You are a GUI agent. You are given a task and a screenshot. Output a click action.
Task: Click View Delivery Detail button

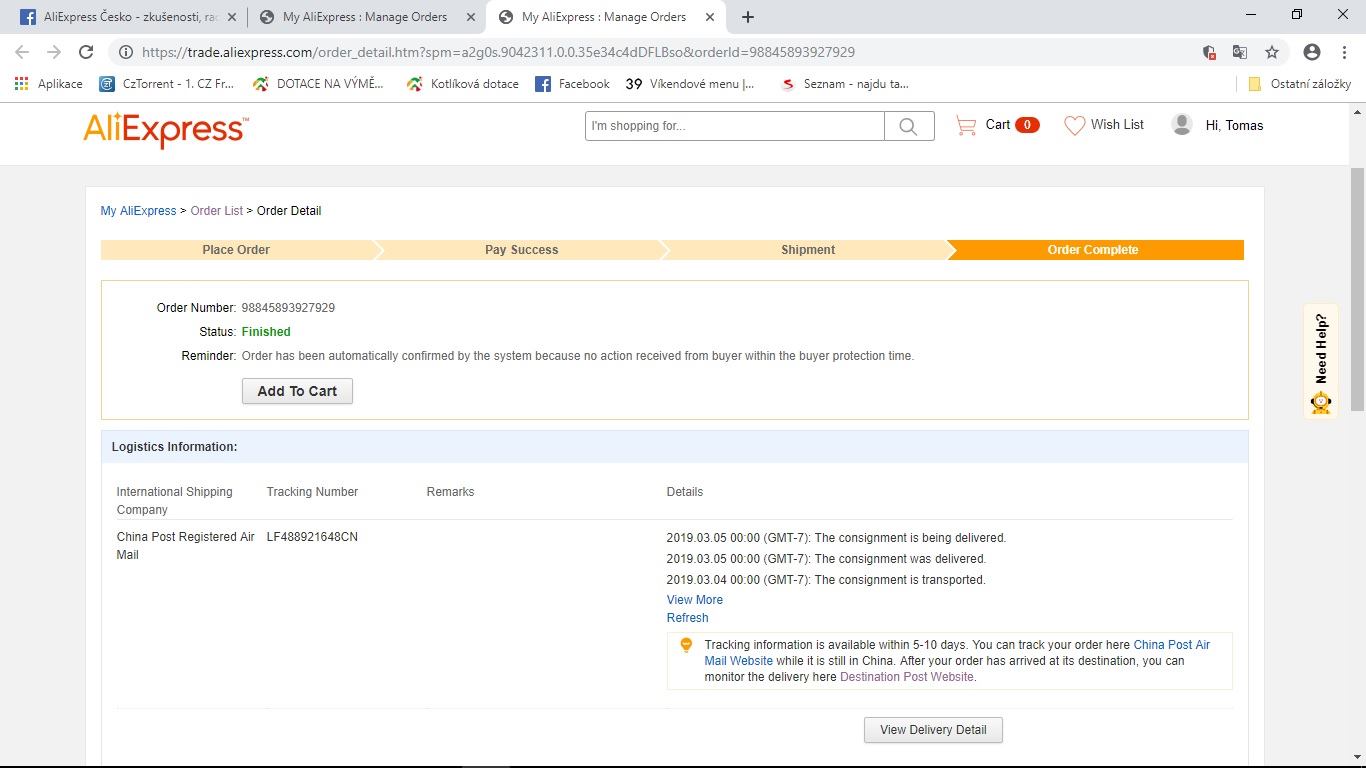point(932,730)
